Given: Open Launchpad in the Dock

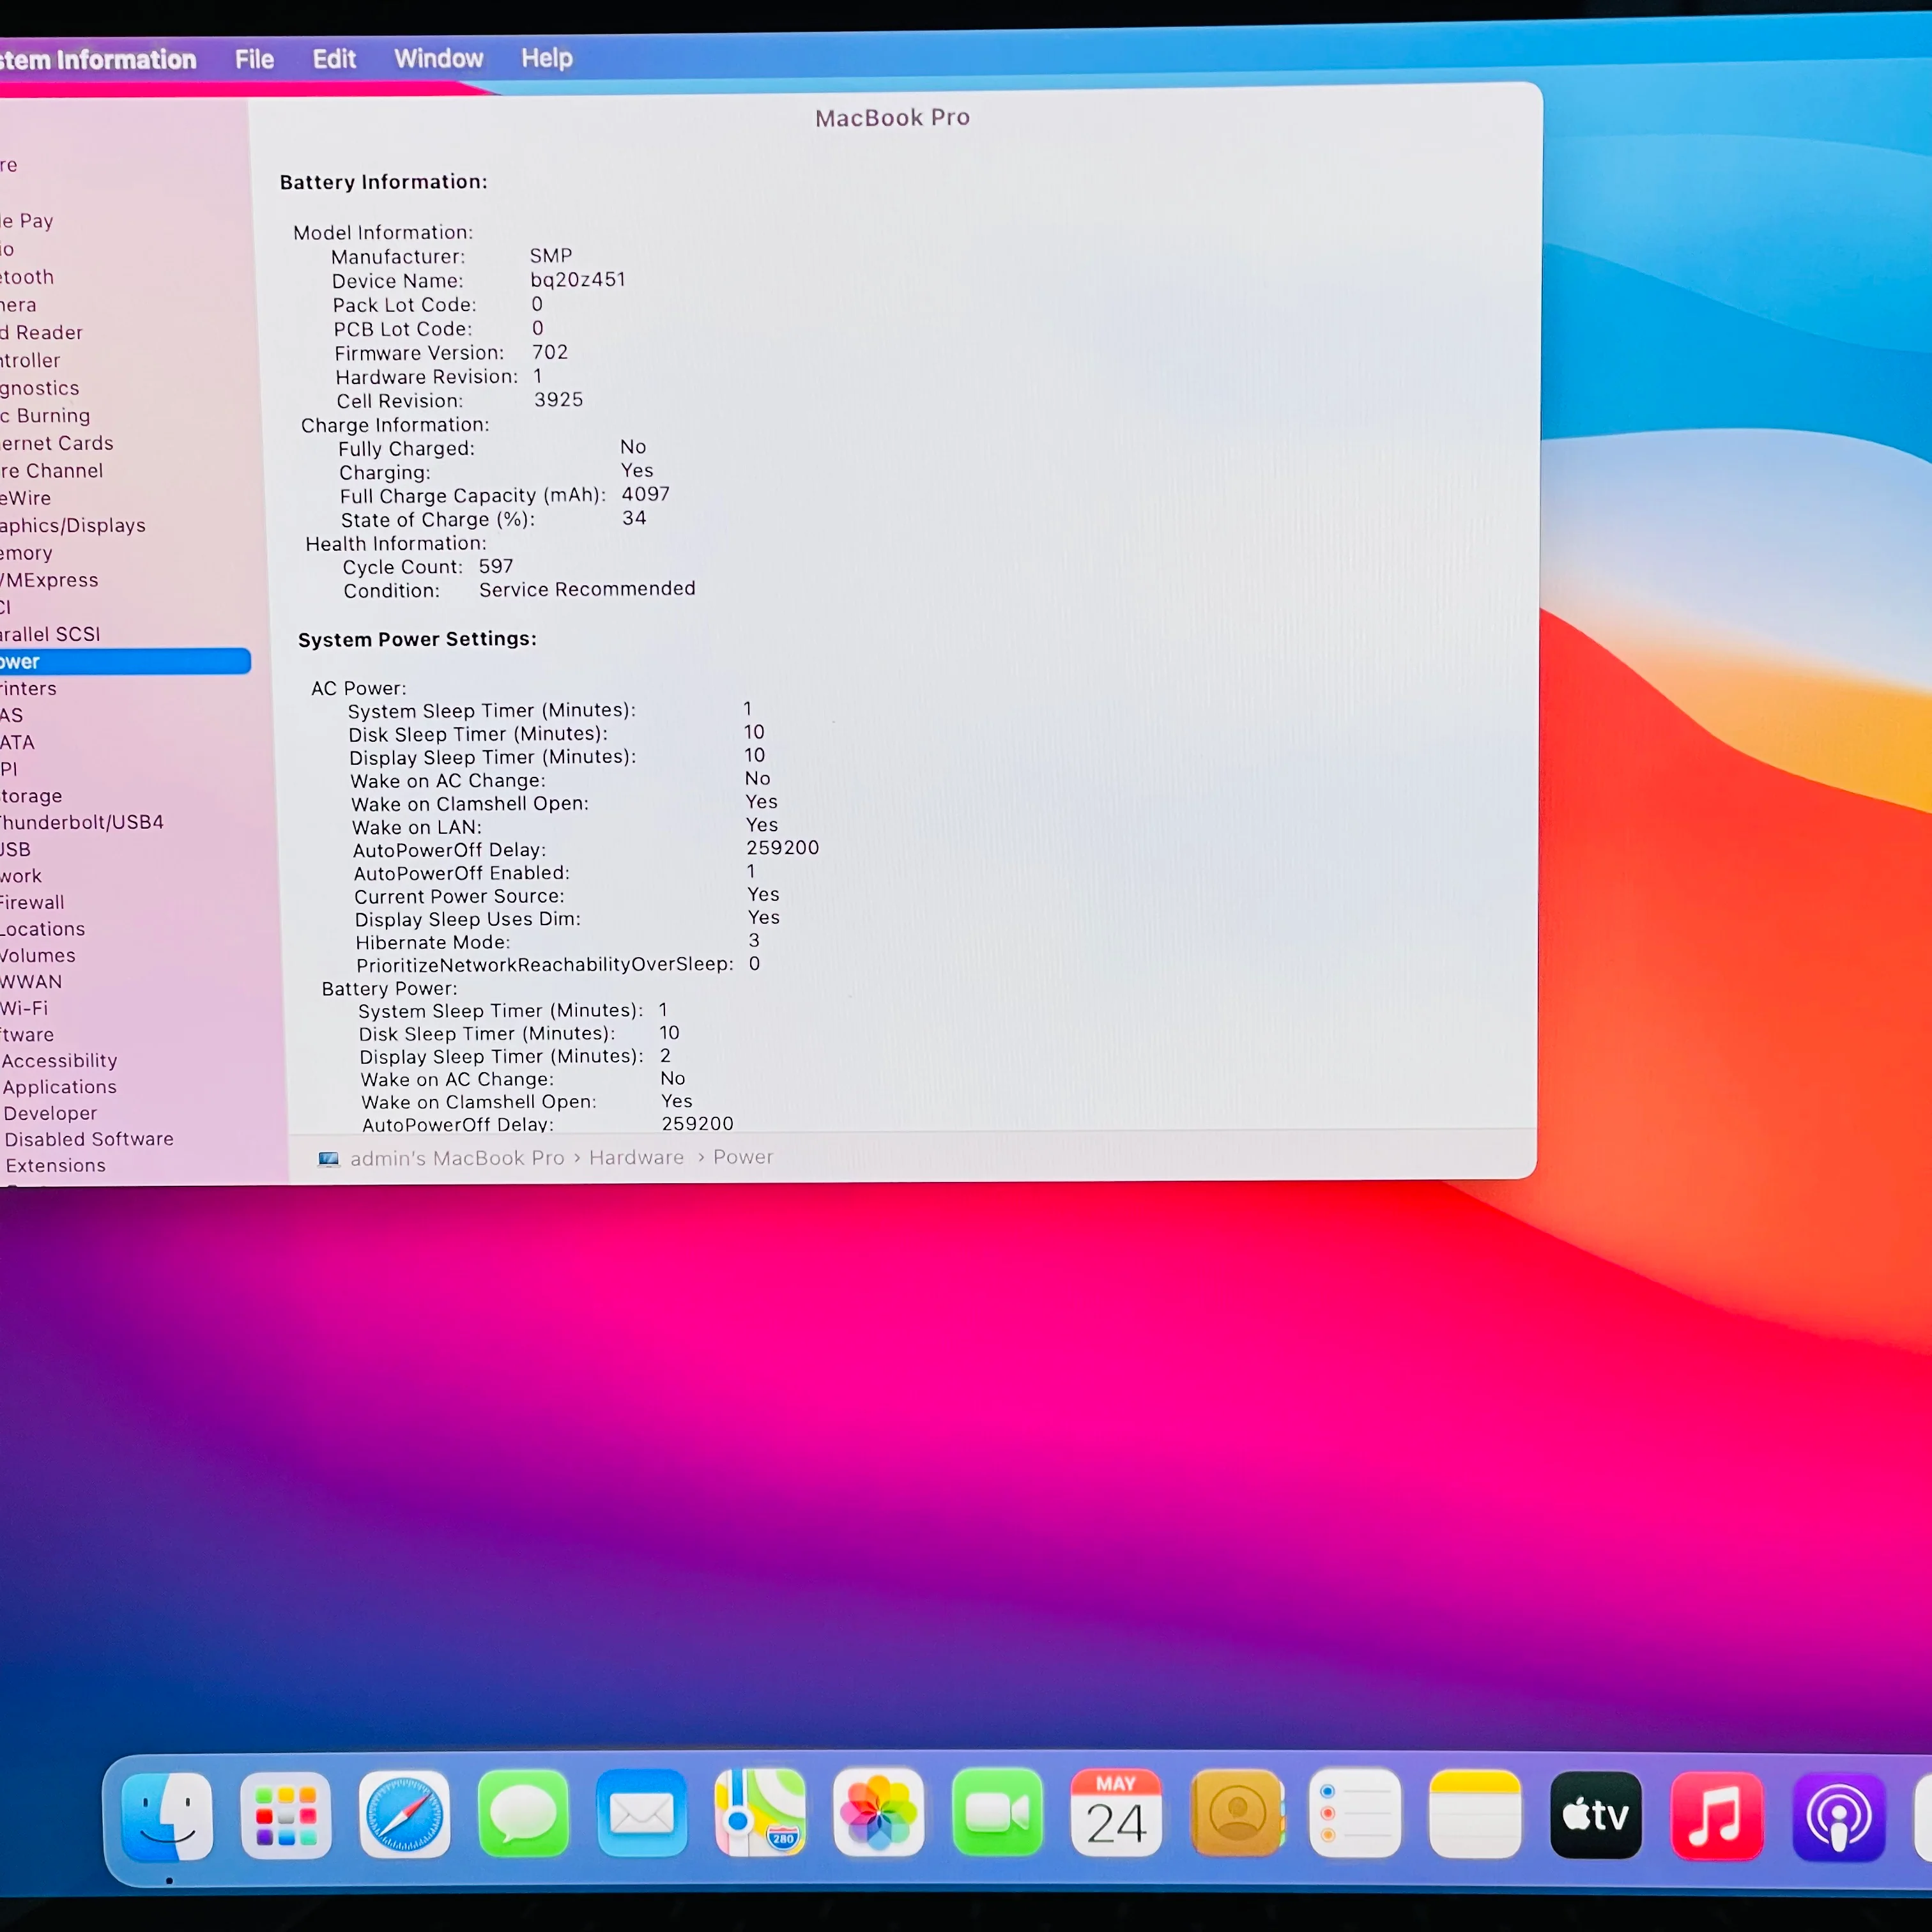Looking at the screenshot, I should coord(286,1815).
